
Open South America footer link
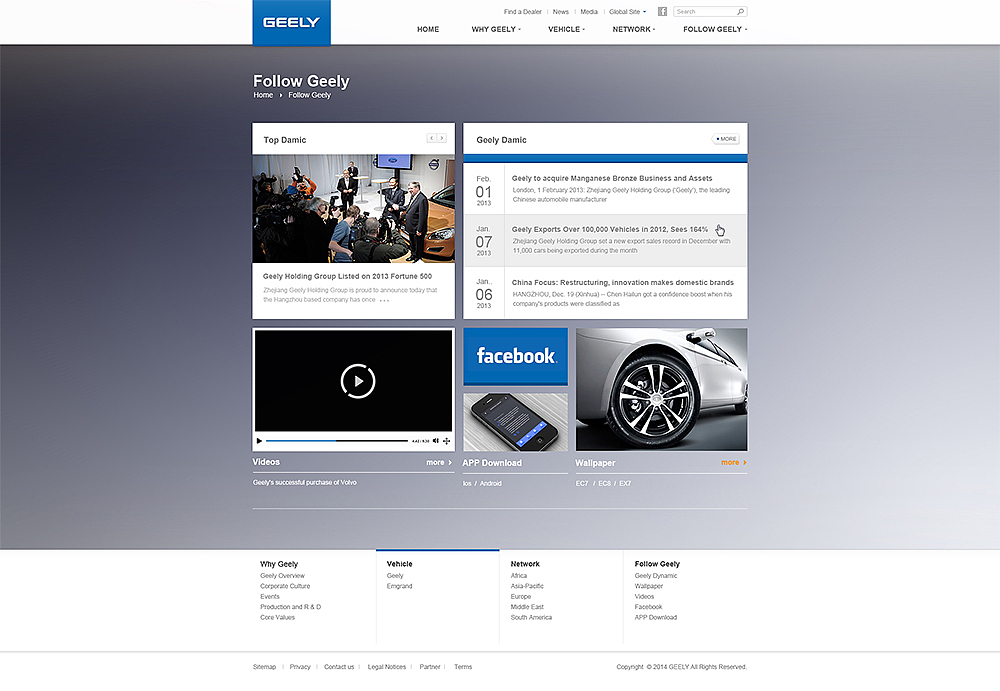point(531,618)
